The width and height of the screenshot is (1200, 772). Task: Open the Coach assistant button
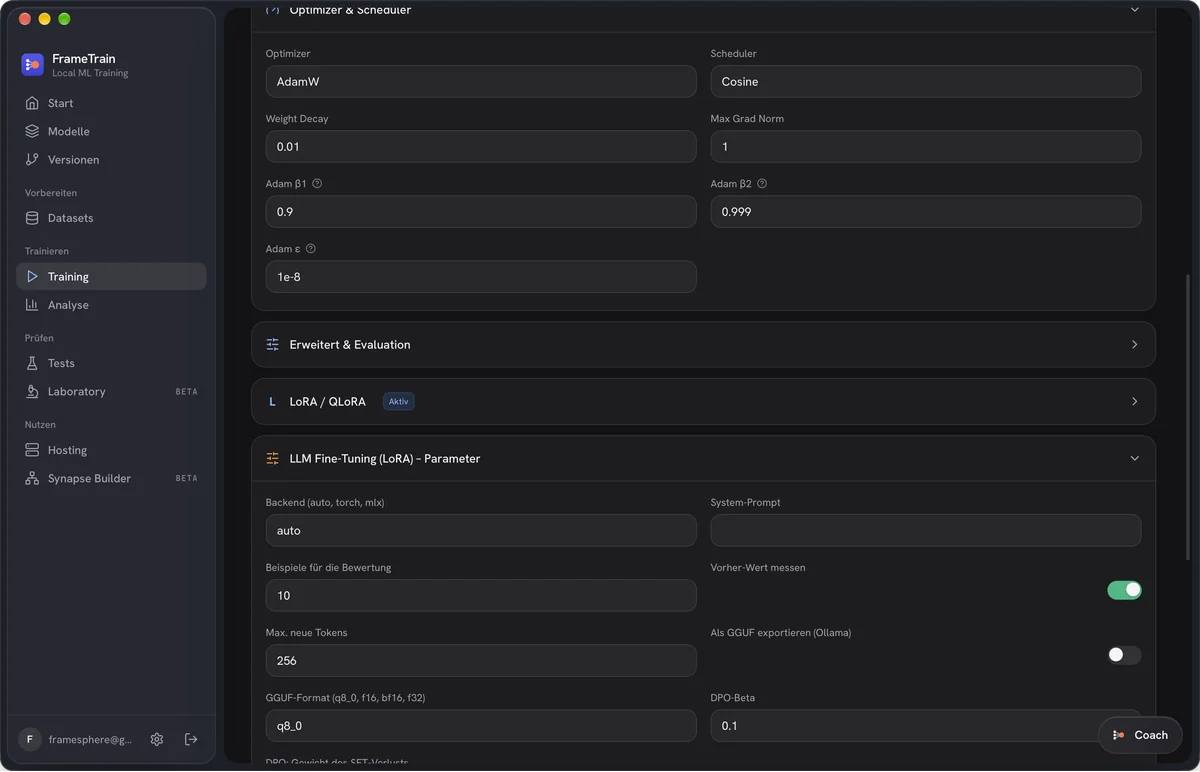tap(1140, 735)
